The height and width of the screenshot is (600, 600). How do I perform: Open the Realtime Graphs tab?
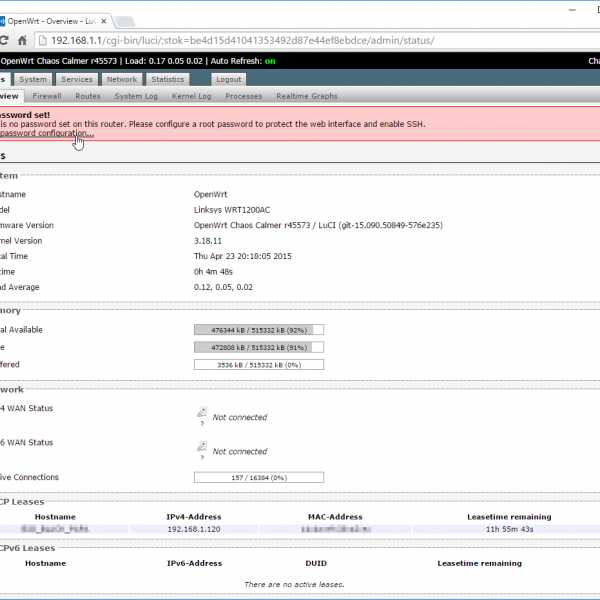(x=306, y=96)
